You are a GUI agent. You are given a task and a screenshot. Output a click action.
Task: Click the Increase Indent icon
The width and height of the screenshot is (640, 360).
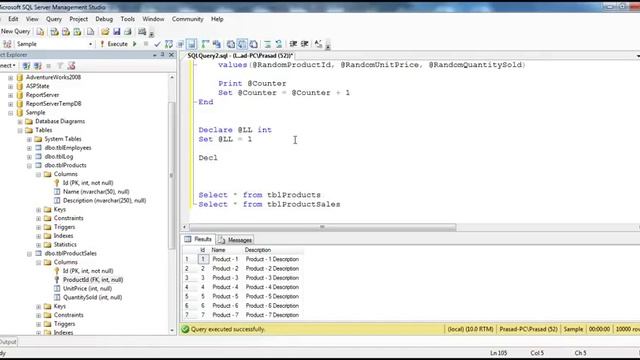click(304, 44)
